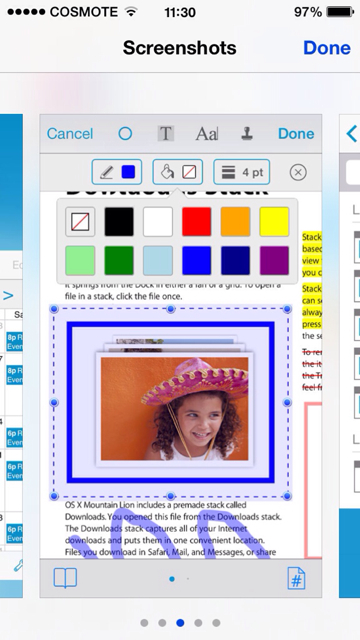Image resolution: width=360 pixels, height=640 pixels.
Task: Tap the blue Done button beside Screenshots
Action: click(327, 48)
